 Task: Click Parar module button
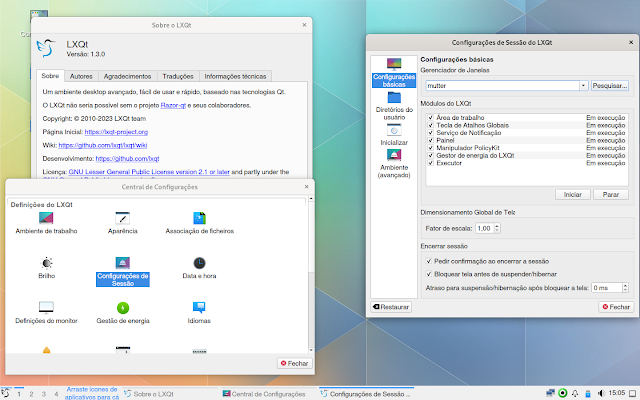click(611, 195)
